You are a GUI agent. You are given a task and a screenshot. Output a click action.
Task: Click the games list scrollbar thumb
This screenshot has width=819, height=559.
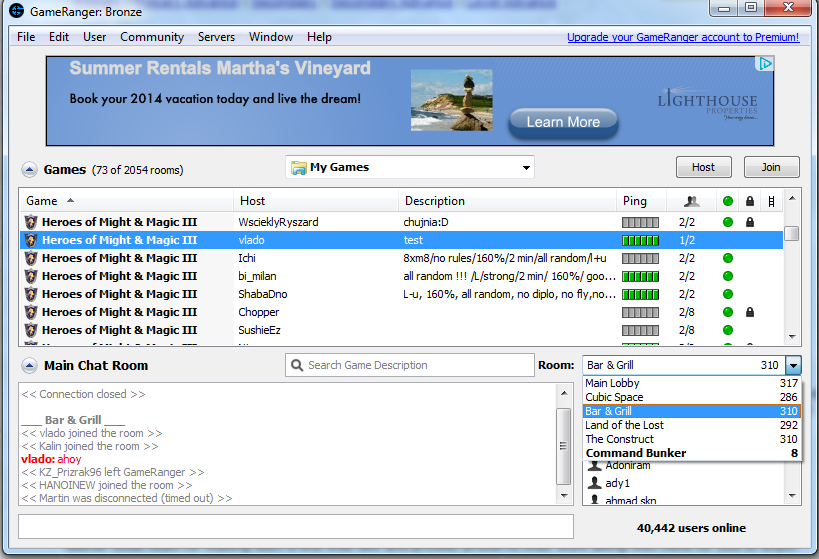tap(792, 233)
